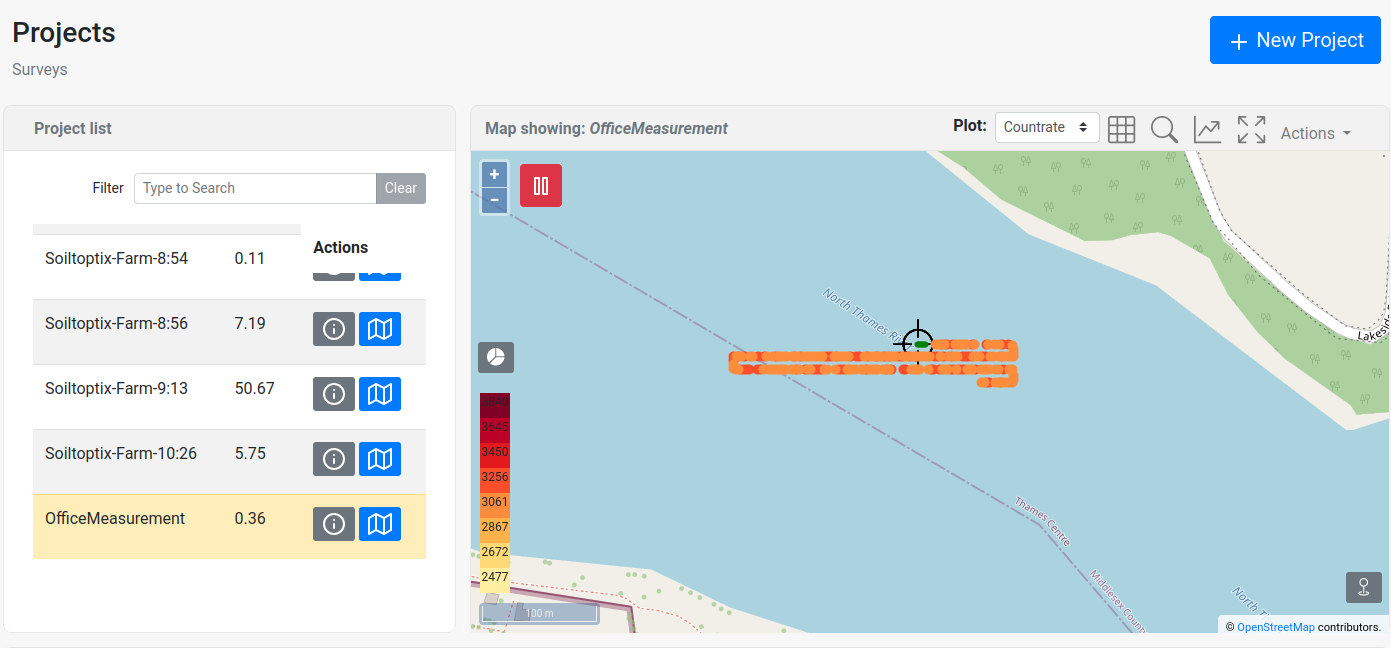Click the New Project button

point(1295,40)
